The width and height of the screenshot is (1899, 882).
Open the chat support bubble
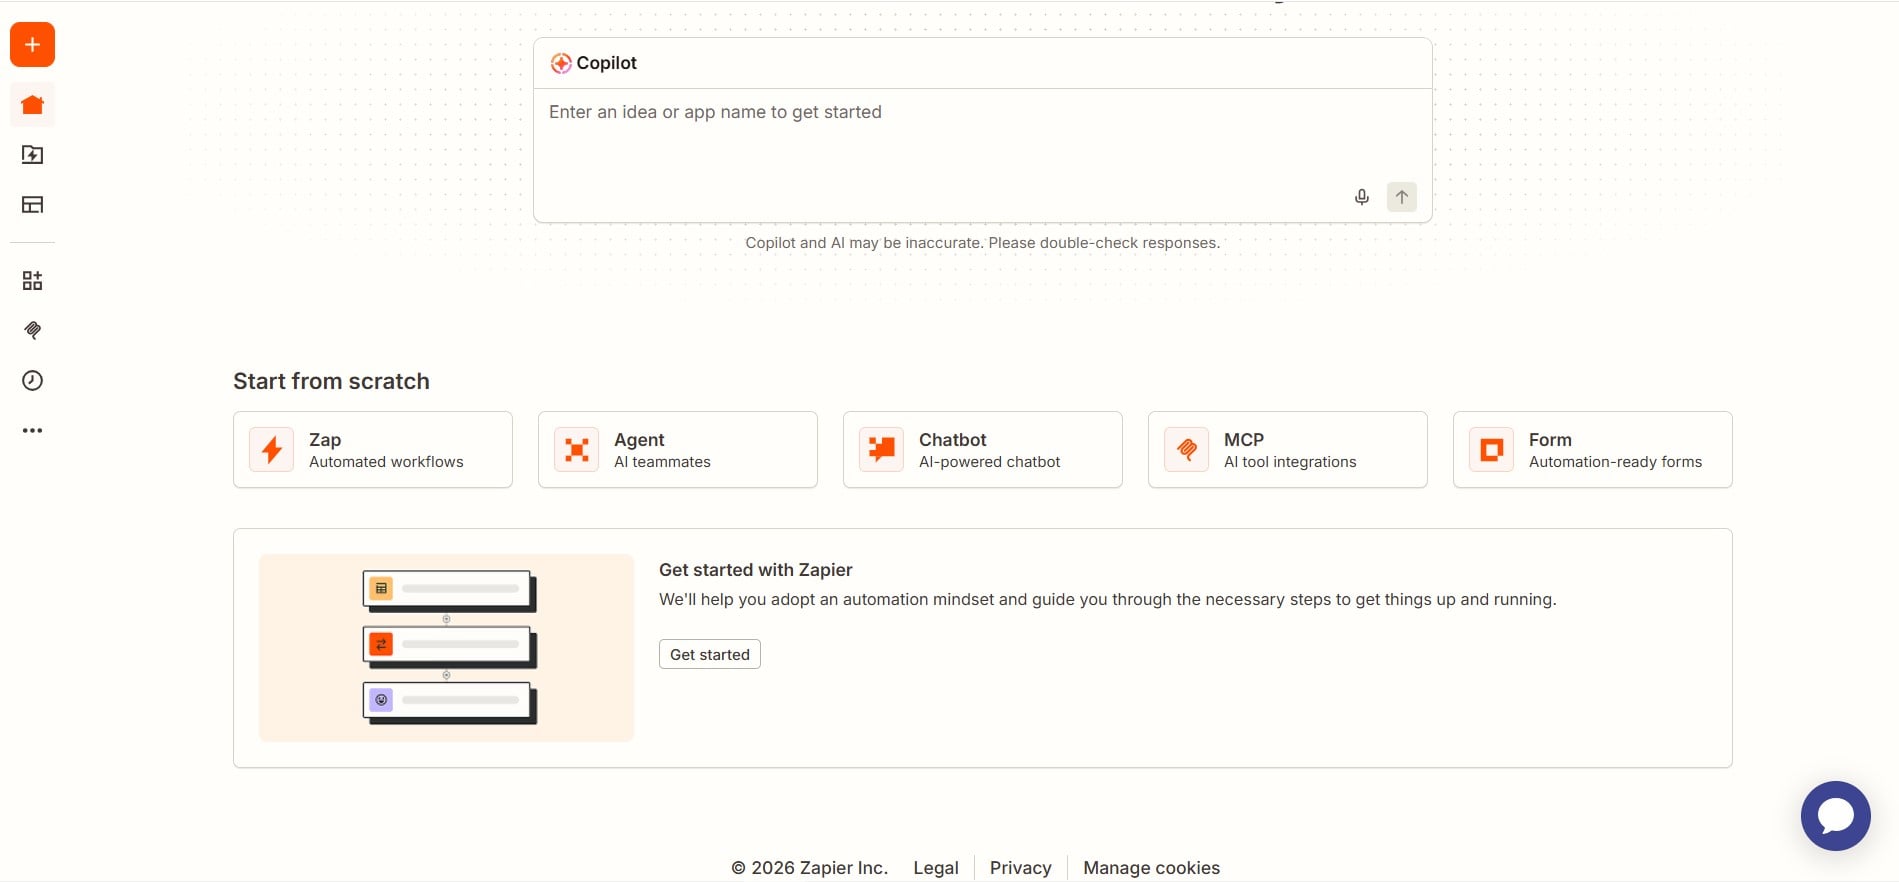(1836, 816)
